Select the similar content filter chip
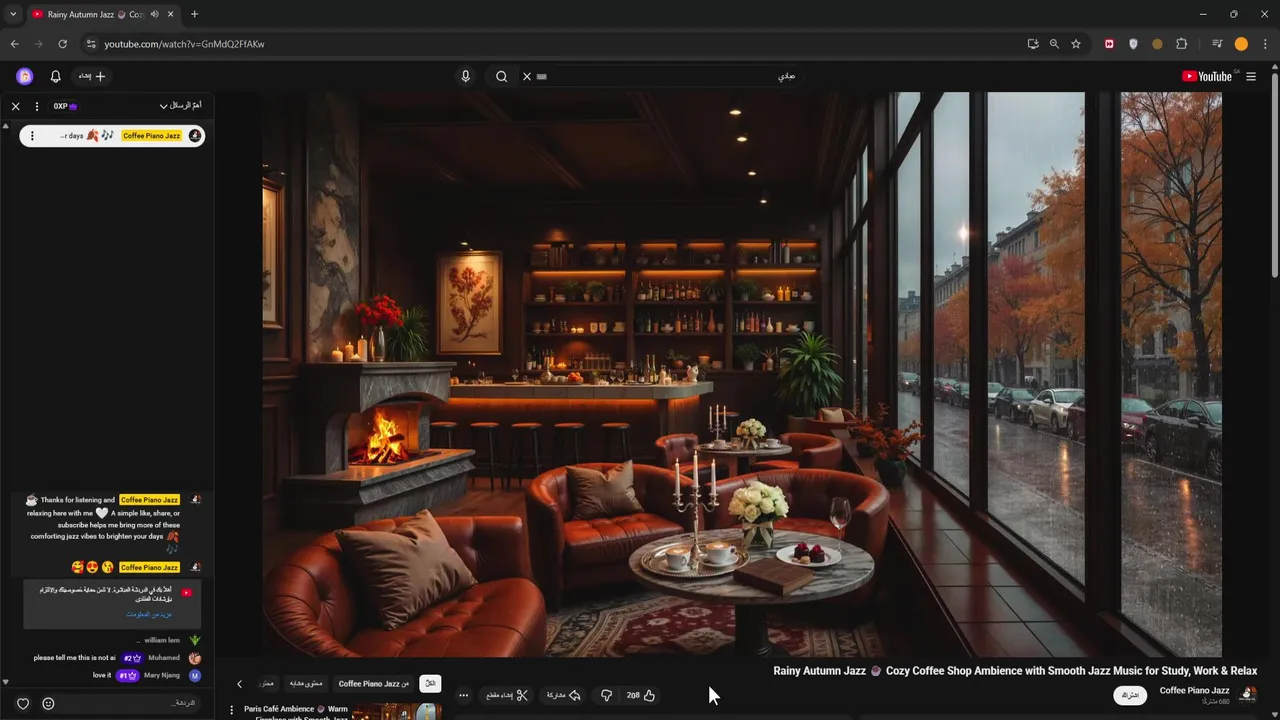Screen dimensions: 1280x720 [x=306, y=684]
